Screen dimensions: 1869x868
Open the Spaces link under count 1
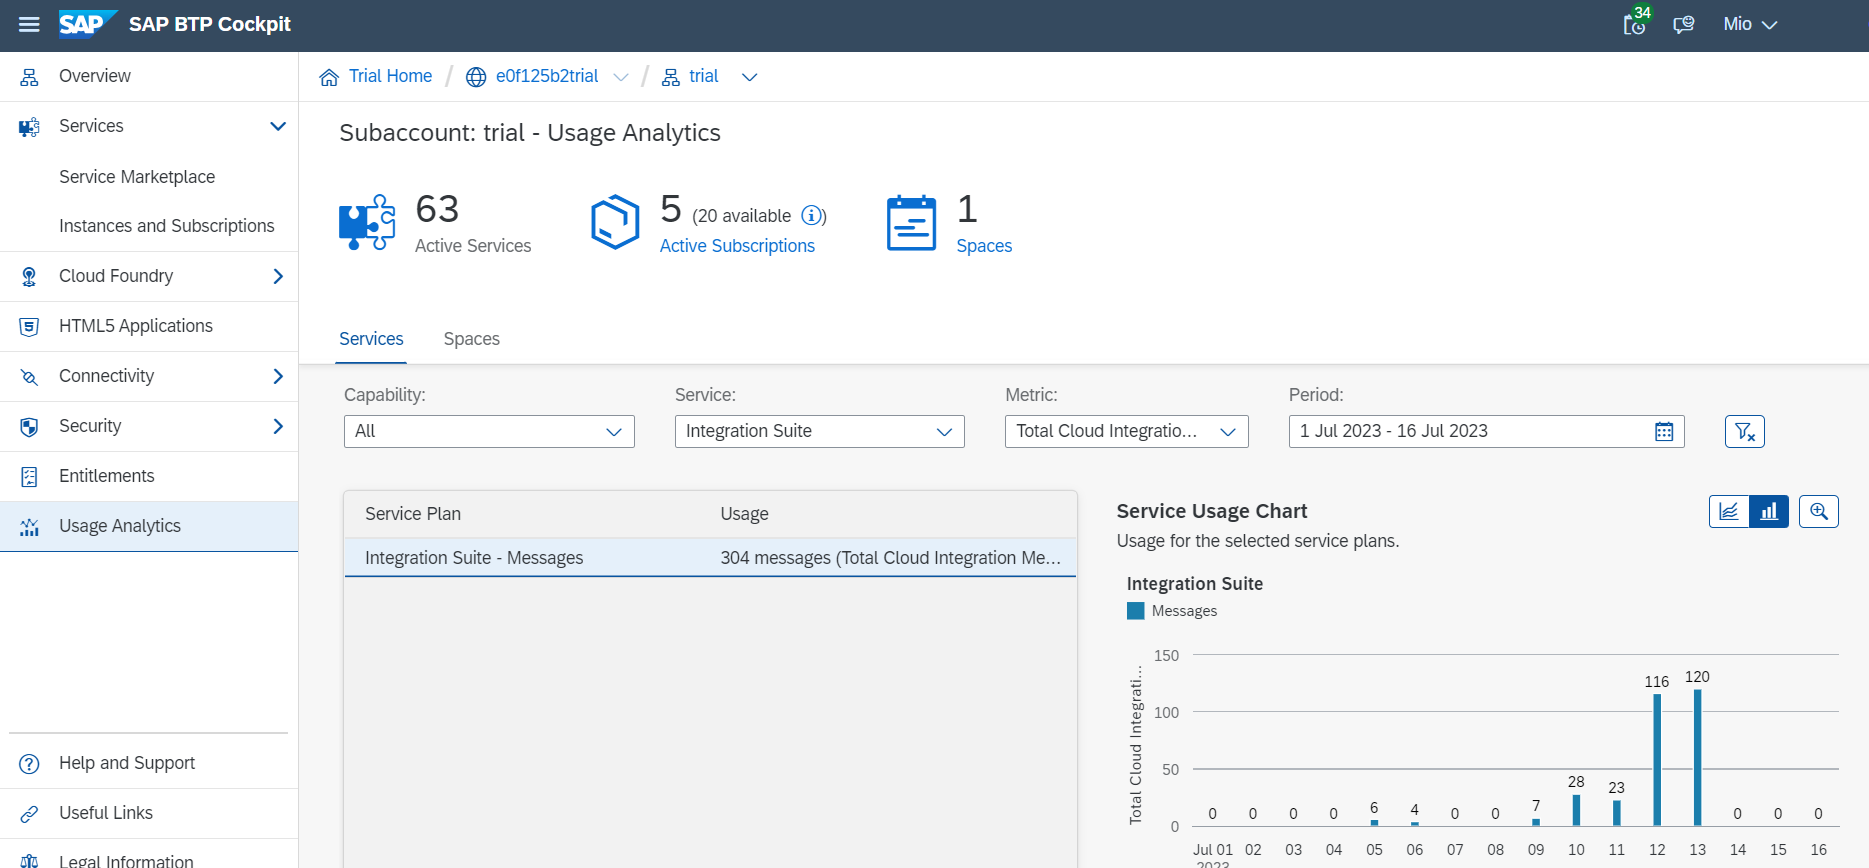(x=984, y=246)
